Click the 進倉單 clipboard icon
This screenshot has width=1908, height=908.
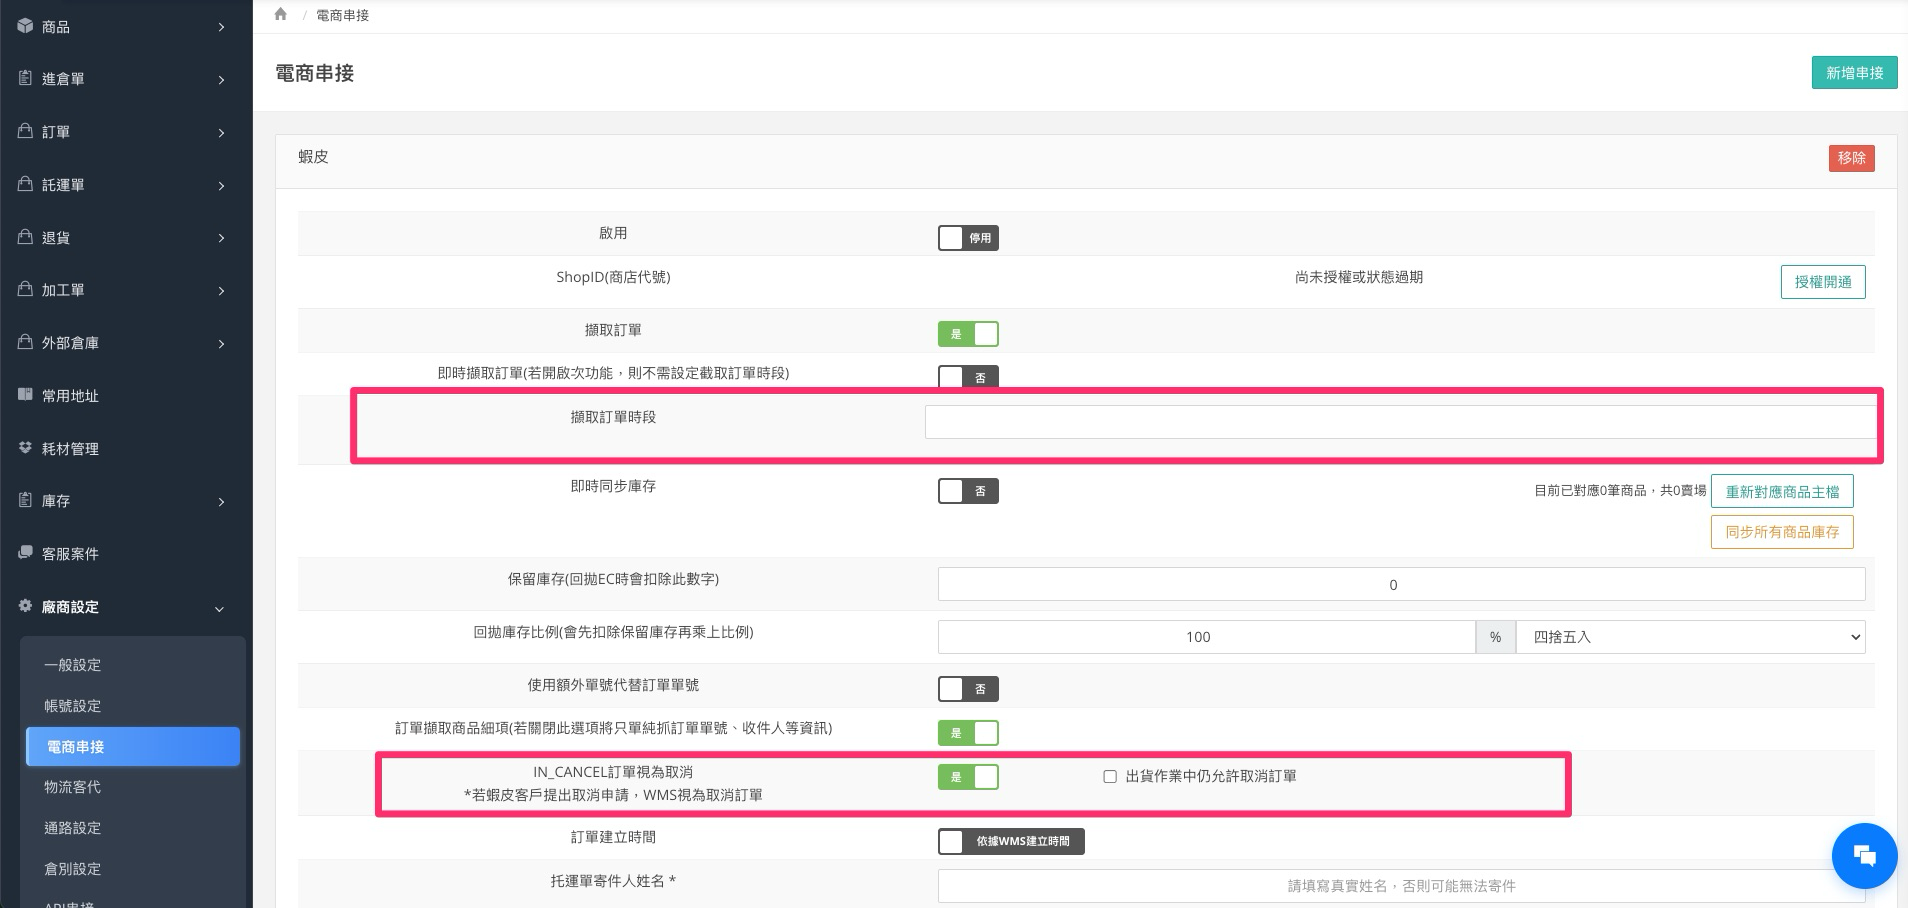pos(25,78)
